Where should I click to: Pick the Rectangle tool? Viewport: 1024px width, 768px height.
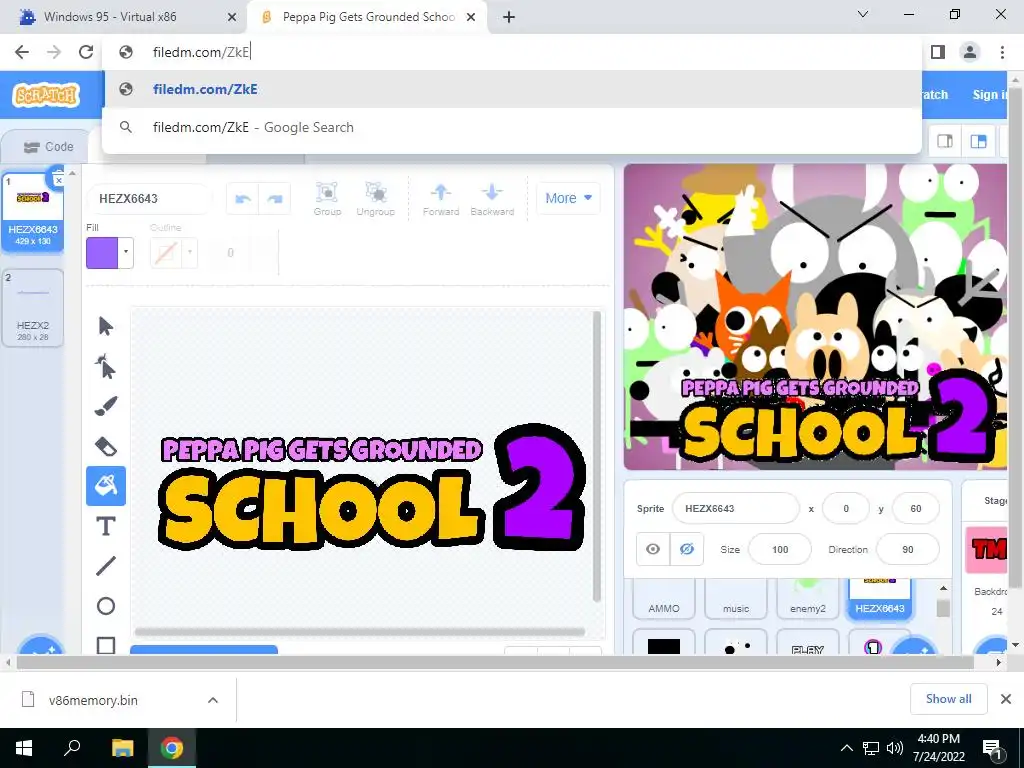106,645
